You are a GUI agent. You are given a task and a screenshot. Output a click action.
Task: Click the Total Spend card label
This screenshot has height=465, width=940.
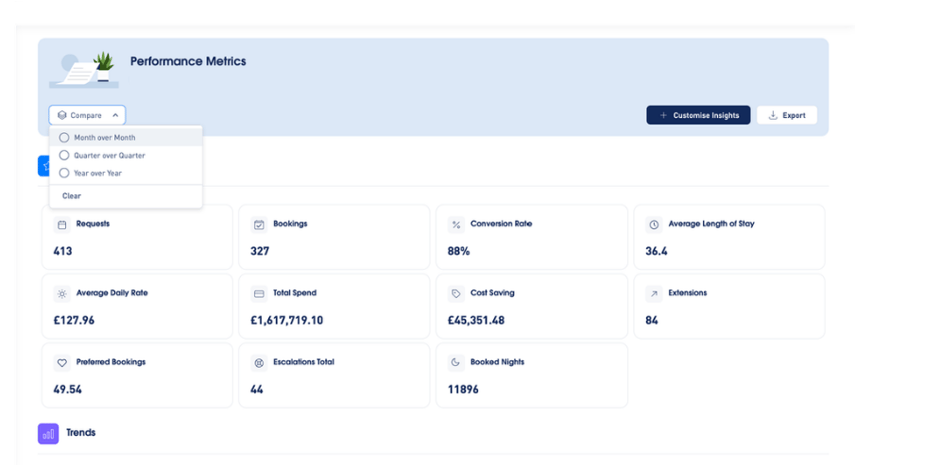(295, 293)
